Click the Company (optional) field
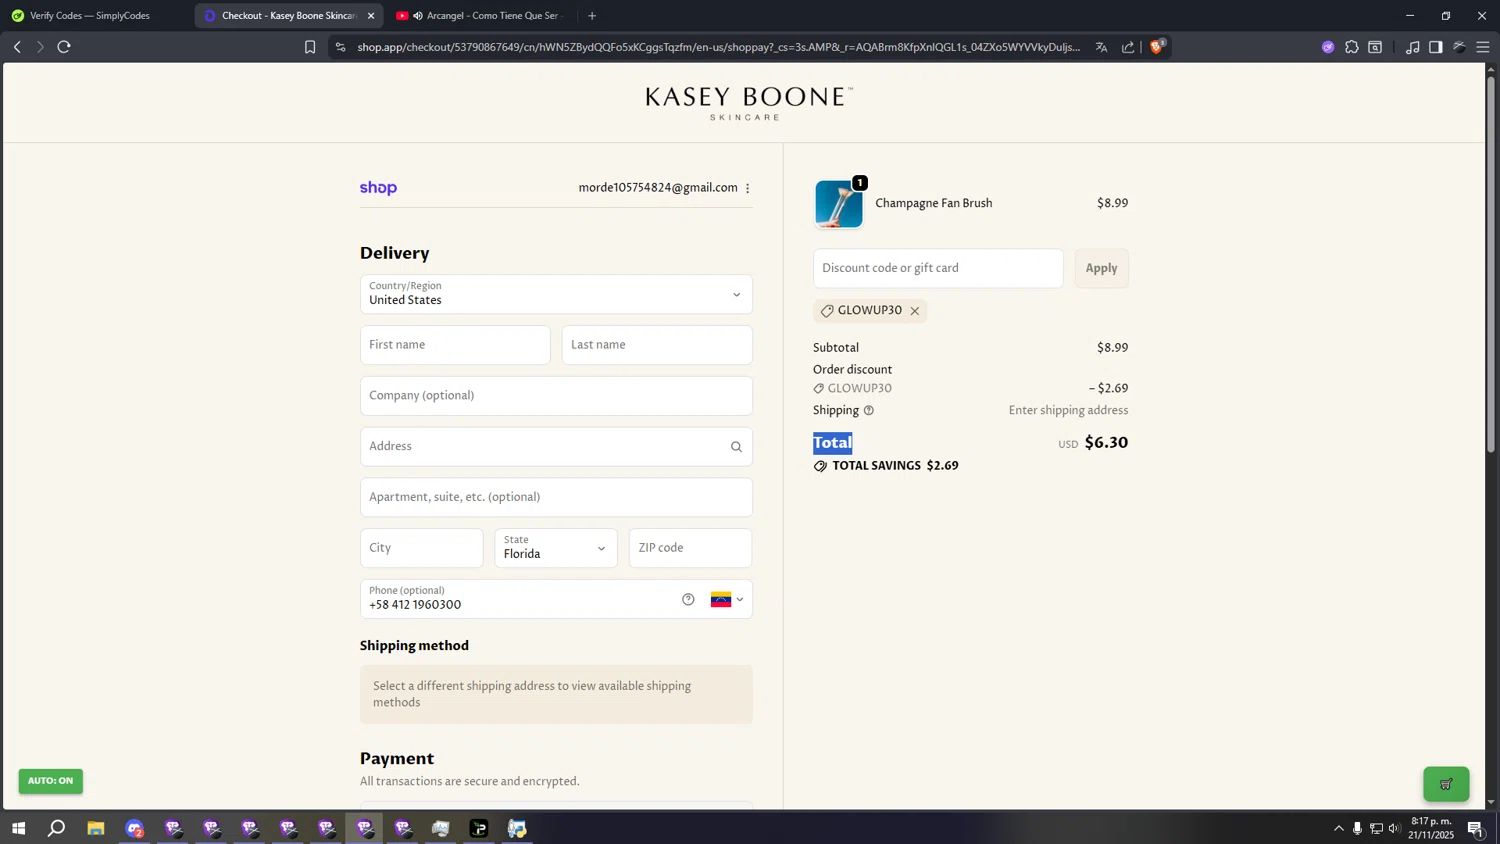1500x844 pixels. pos(556,396)
